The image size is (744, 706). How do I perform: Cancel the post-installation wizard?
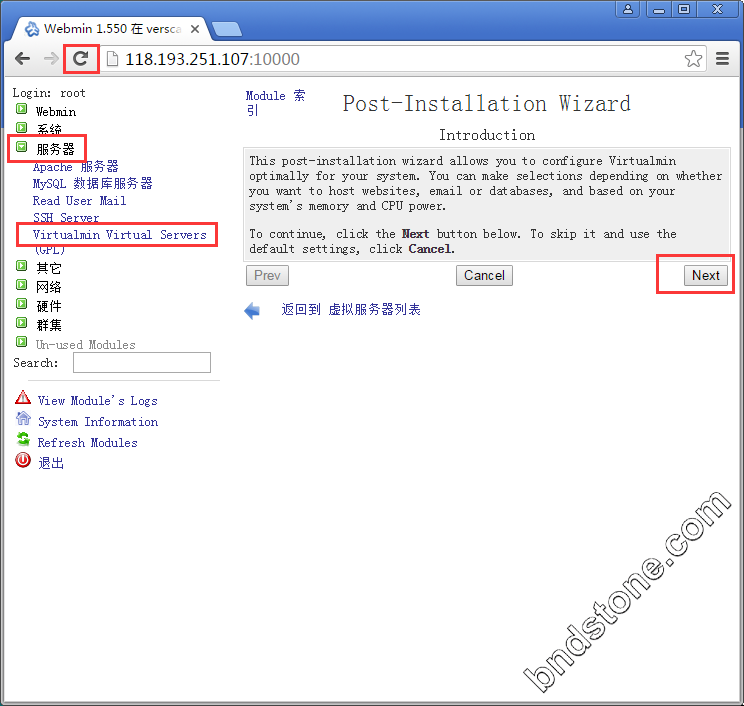click(484, 275)
